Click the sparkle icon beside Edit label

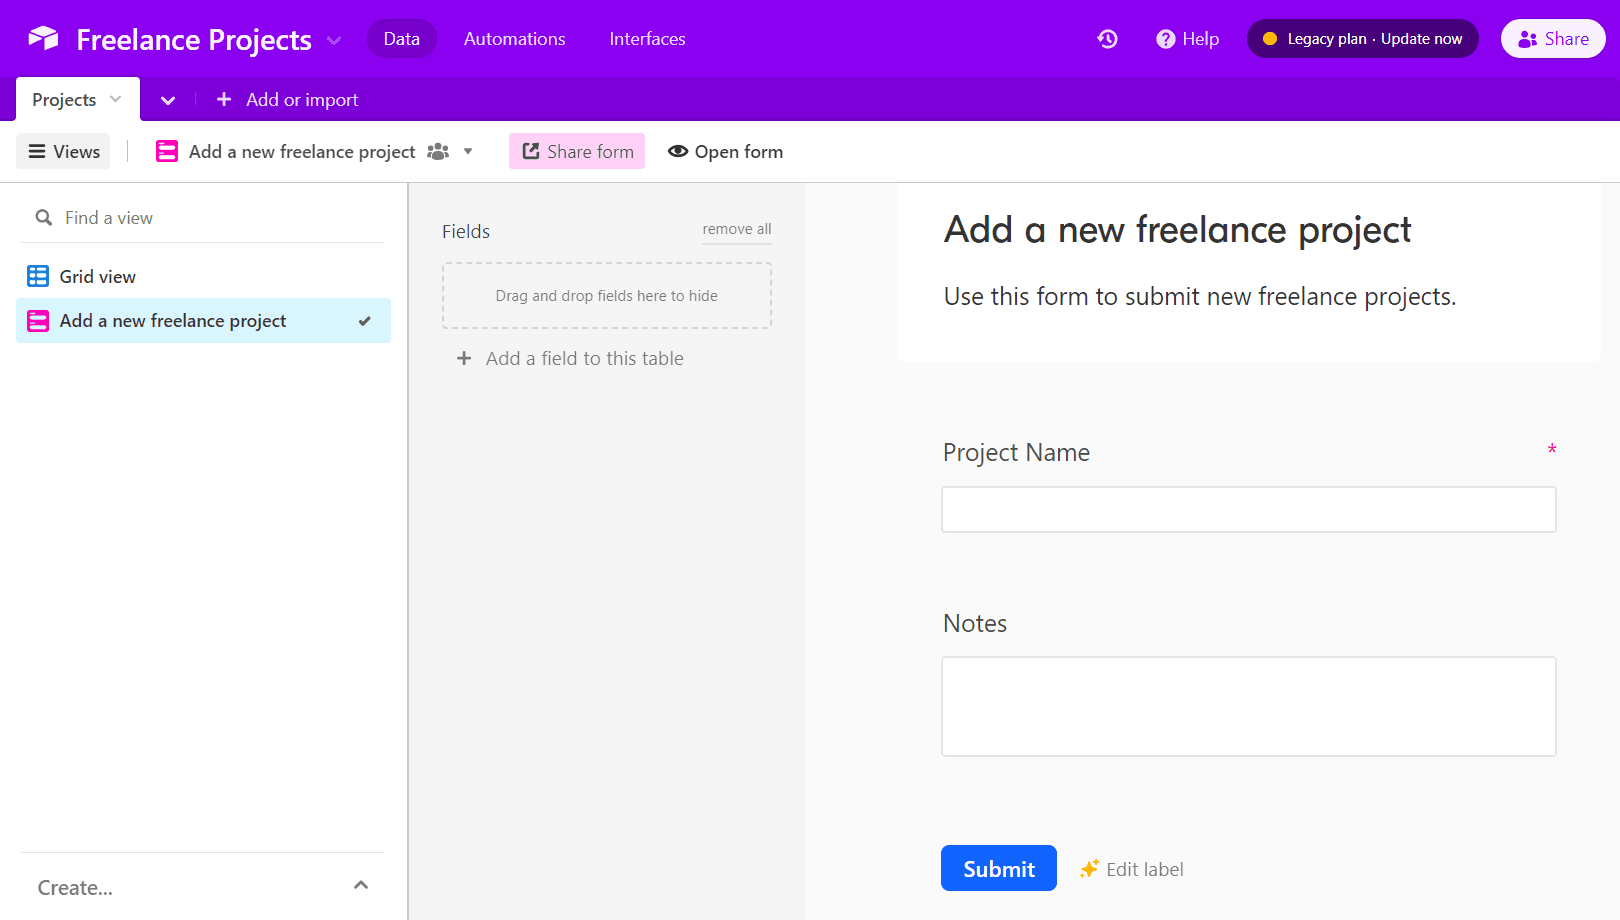[x=1088, y=868]
